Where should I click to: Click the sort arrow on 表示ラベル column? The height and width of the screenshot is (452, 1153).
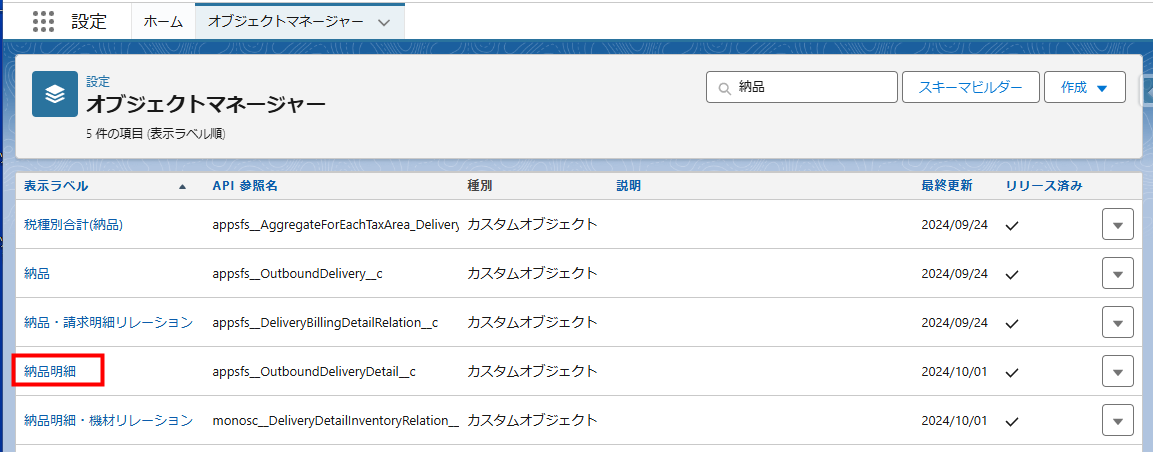tap(182, 187)
